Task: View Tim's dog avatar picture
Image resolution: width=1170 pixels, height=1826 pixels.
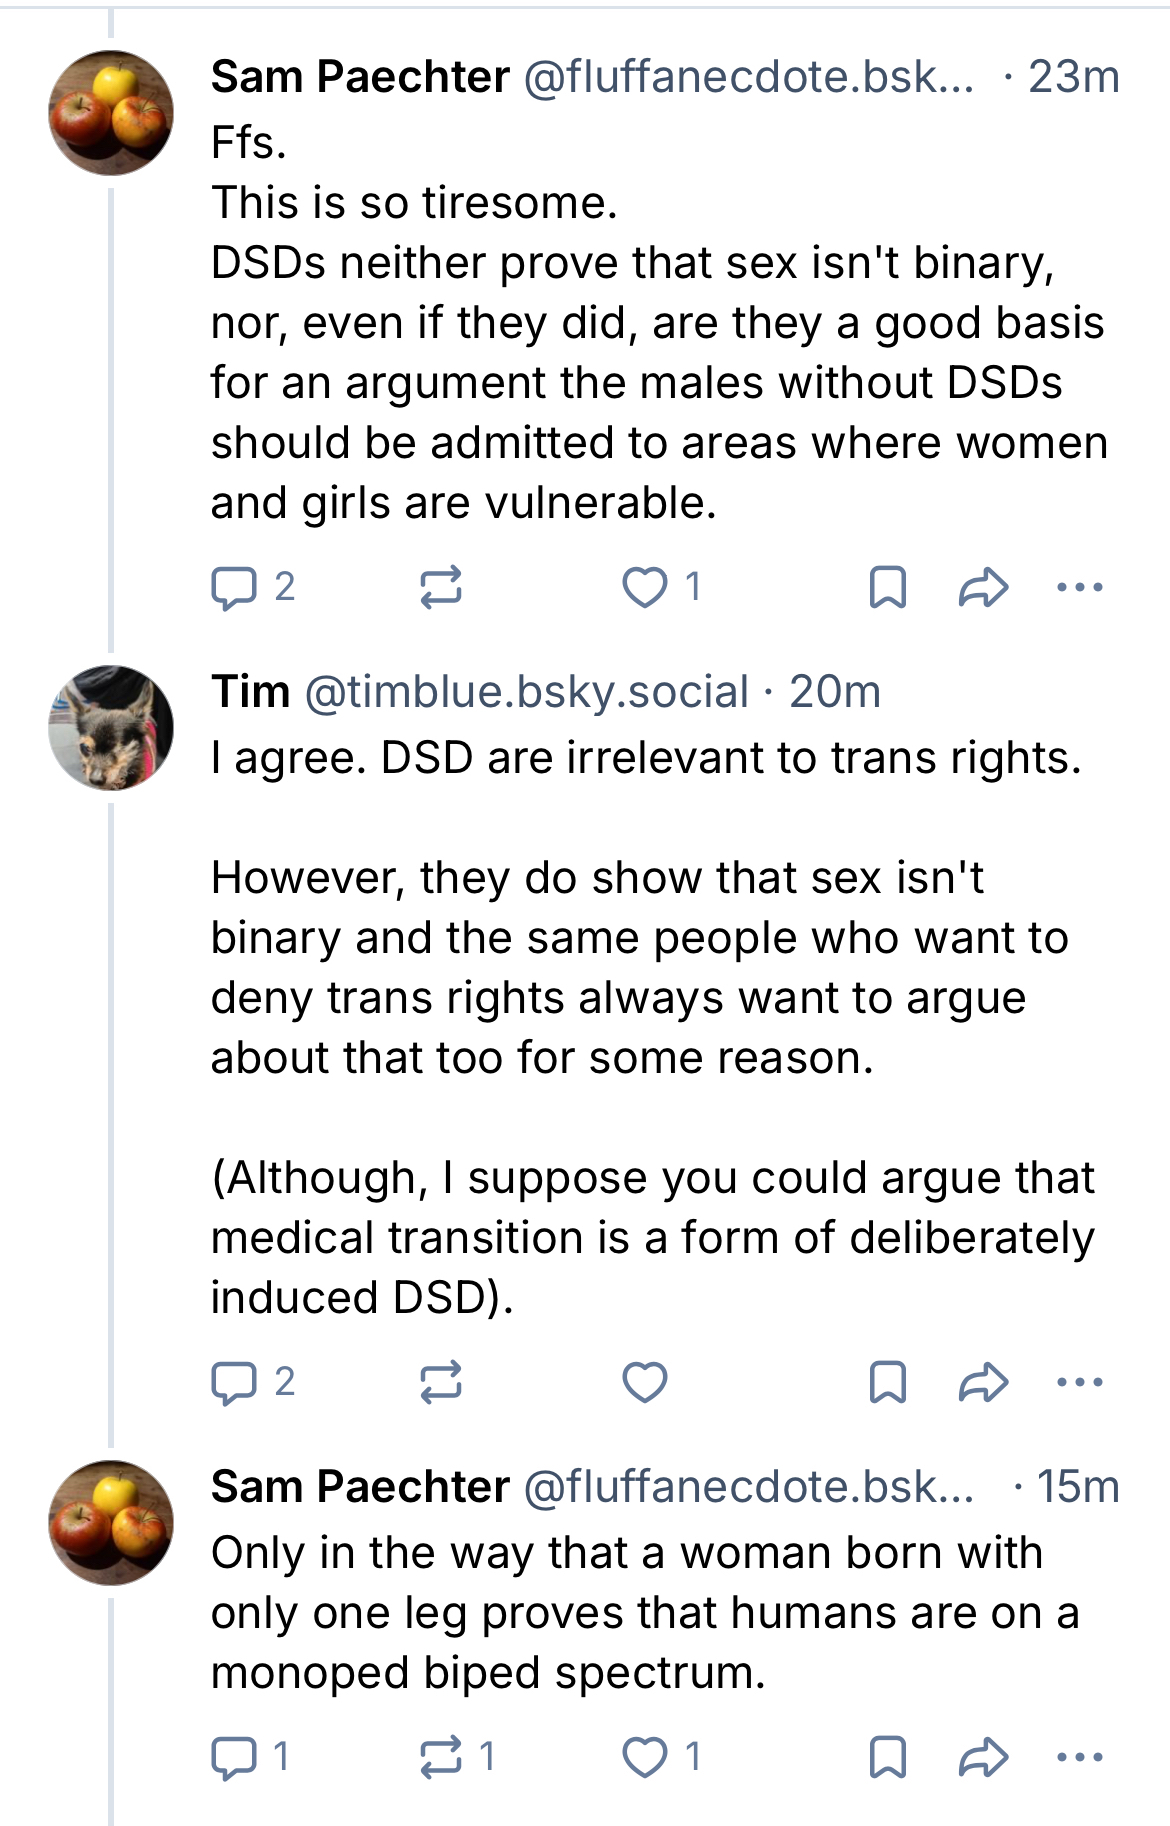Action: (111, 727)
